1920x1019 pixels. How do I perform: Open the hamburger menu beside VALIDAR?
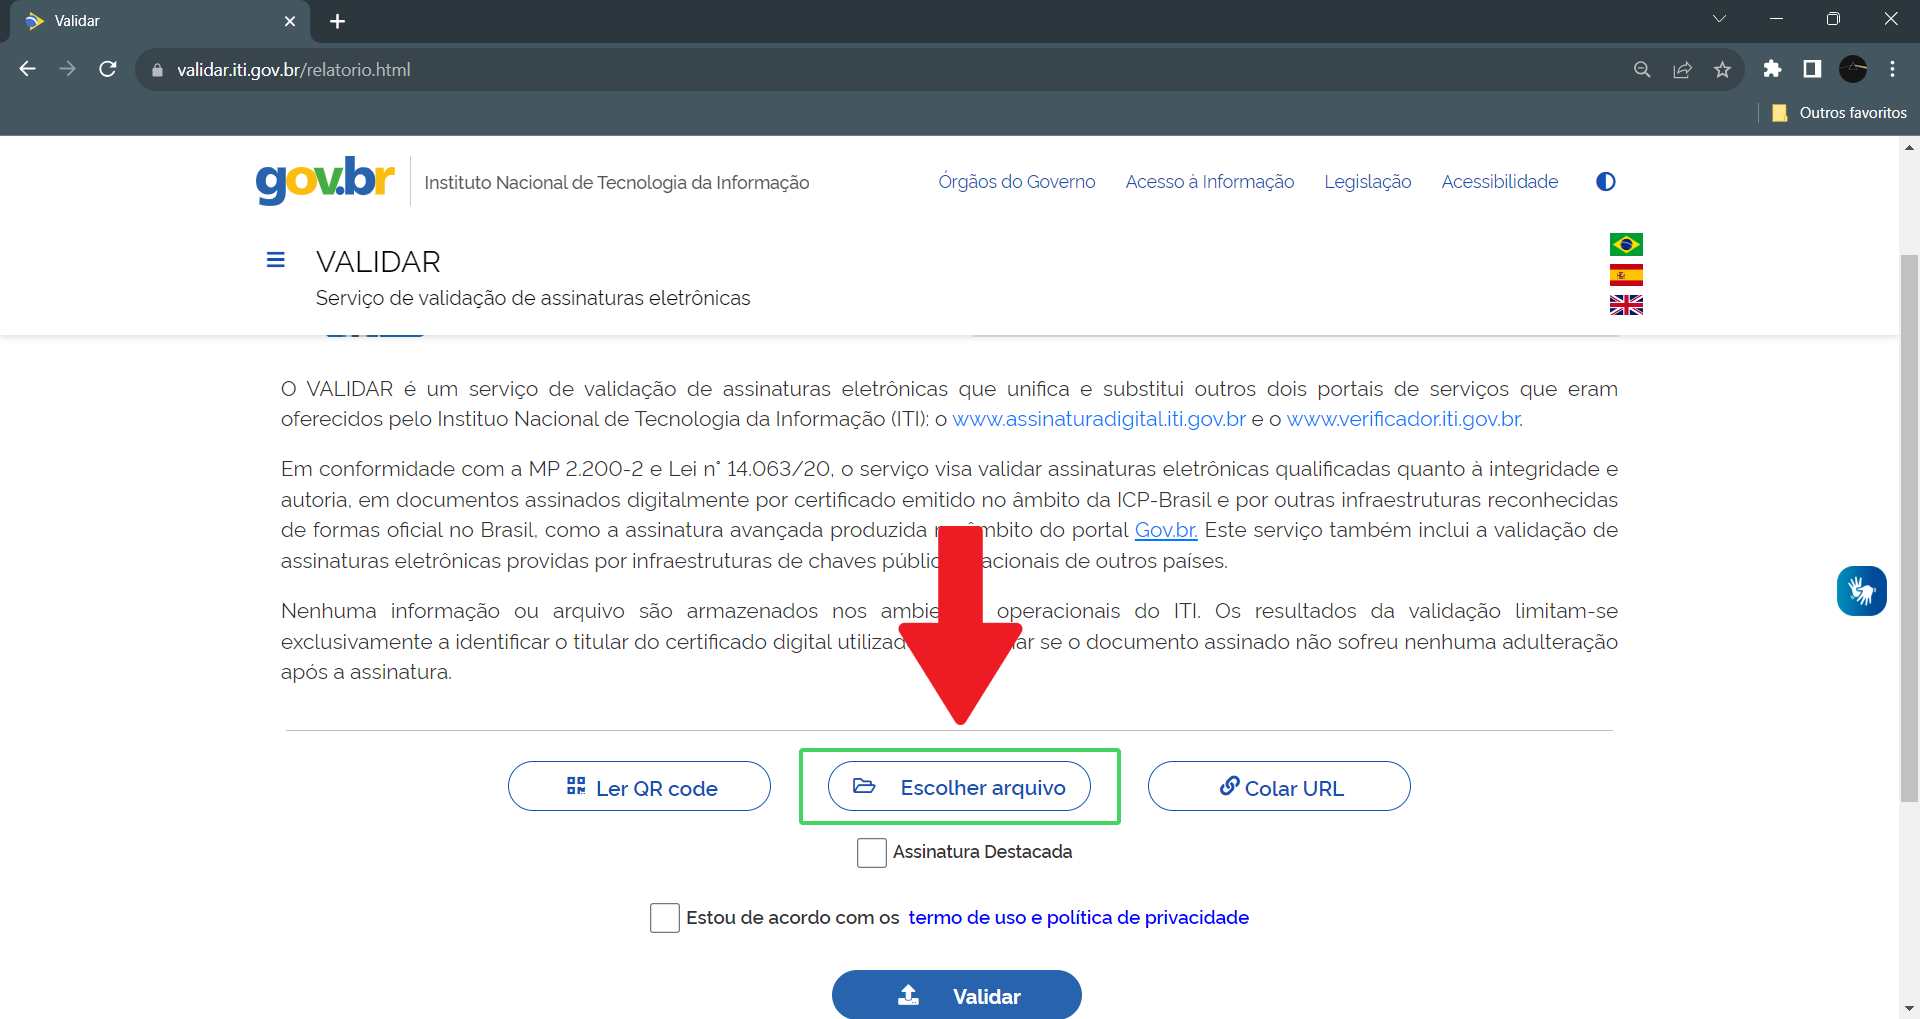click(276, 261)
